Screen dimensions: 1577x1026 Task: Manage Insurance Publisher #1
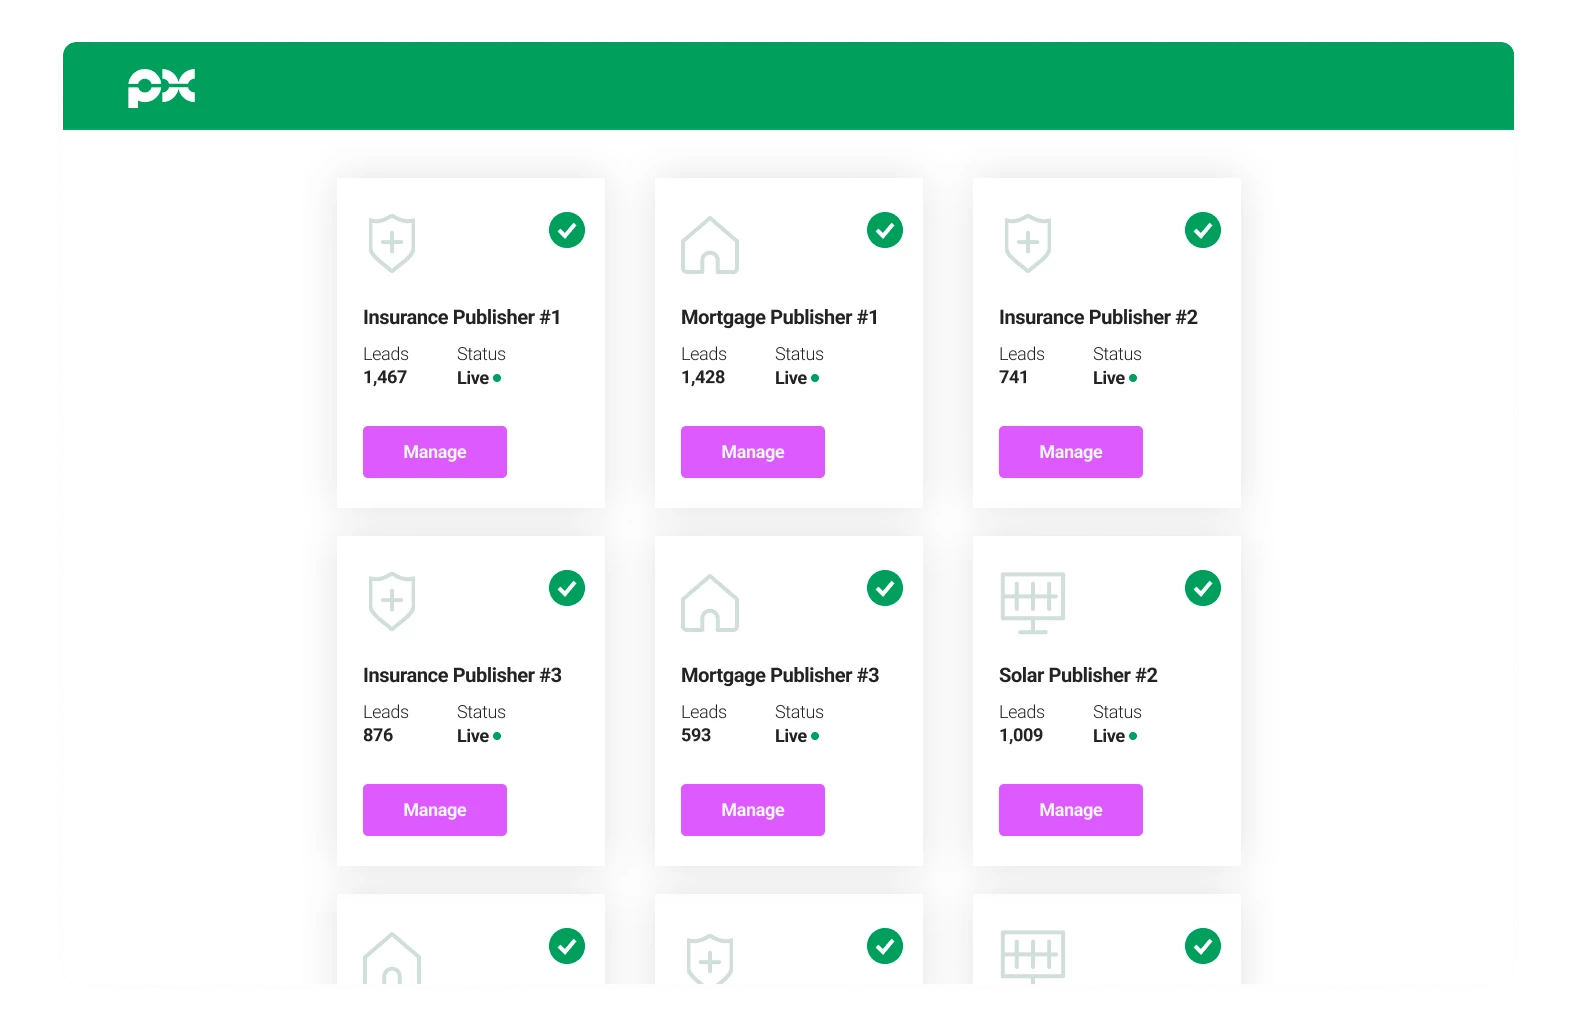(x=435, y=452)
